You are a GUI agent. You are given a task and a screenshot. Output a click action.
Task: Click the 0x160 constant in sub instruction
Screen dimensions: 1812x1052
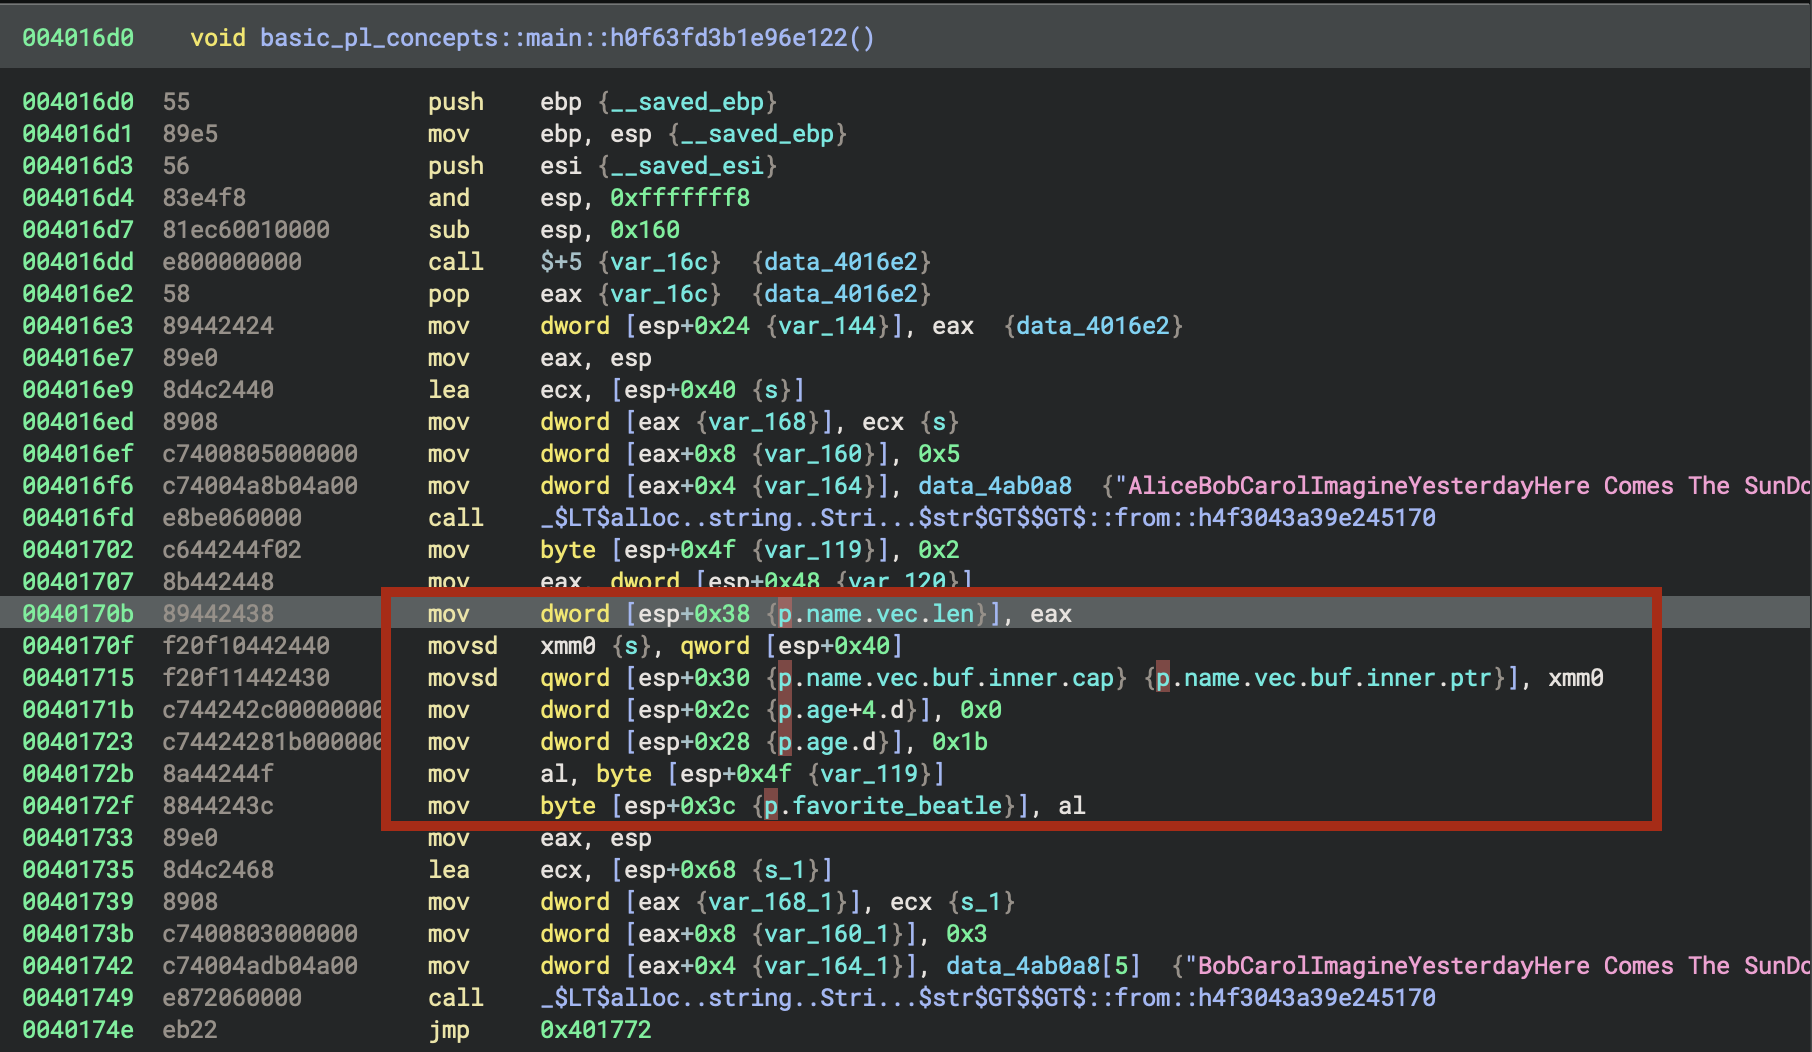click(644, 230)
